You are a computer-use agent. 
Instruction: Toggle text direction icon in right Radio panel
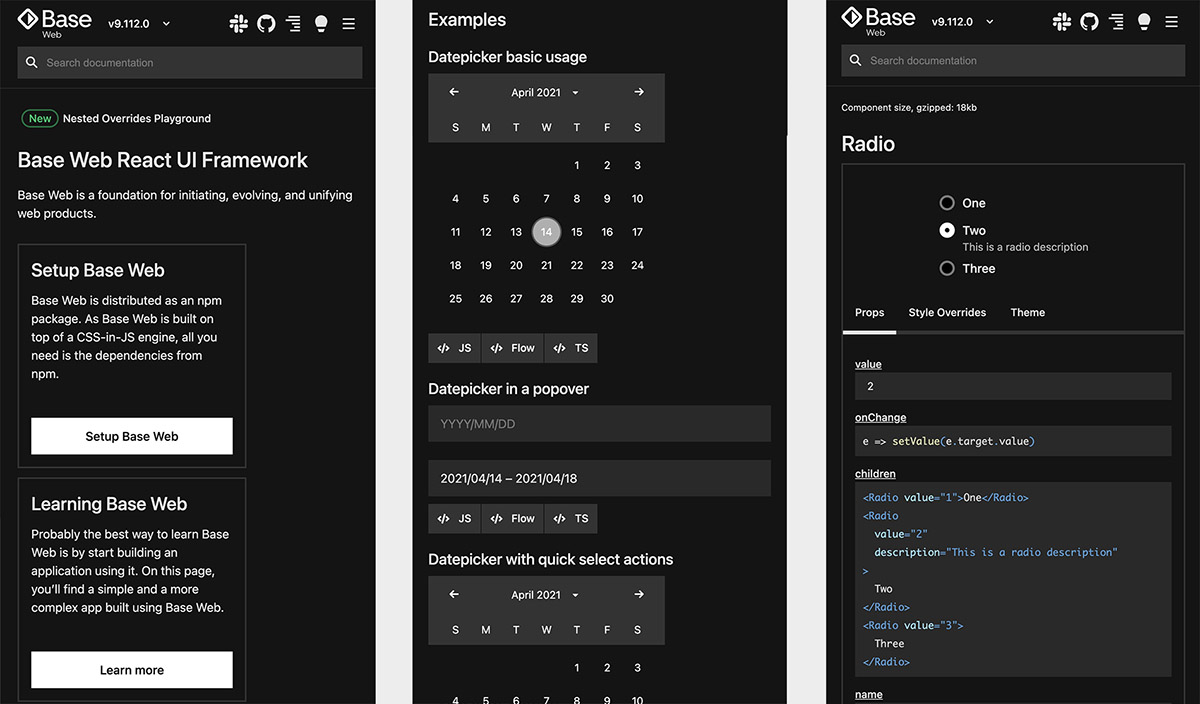(x=1117, y=21)
